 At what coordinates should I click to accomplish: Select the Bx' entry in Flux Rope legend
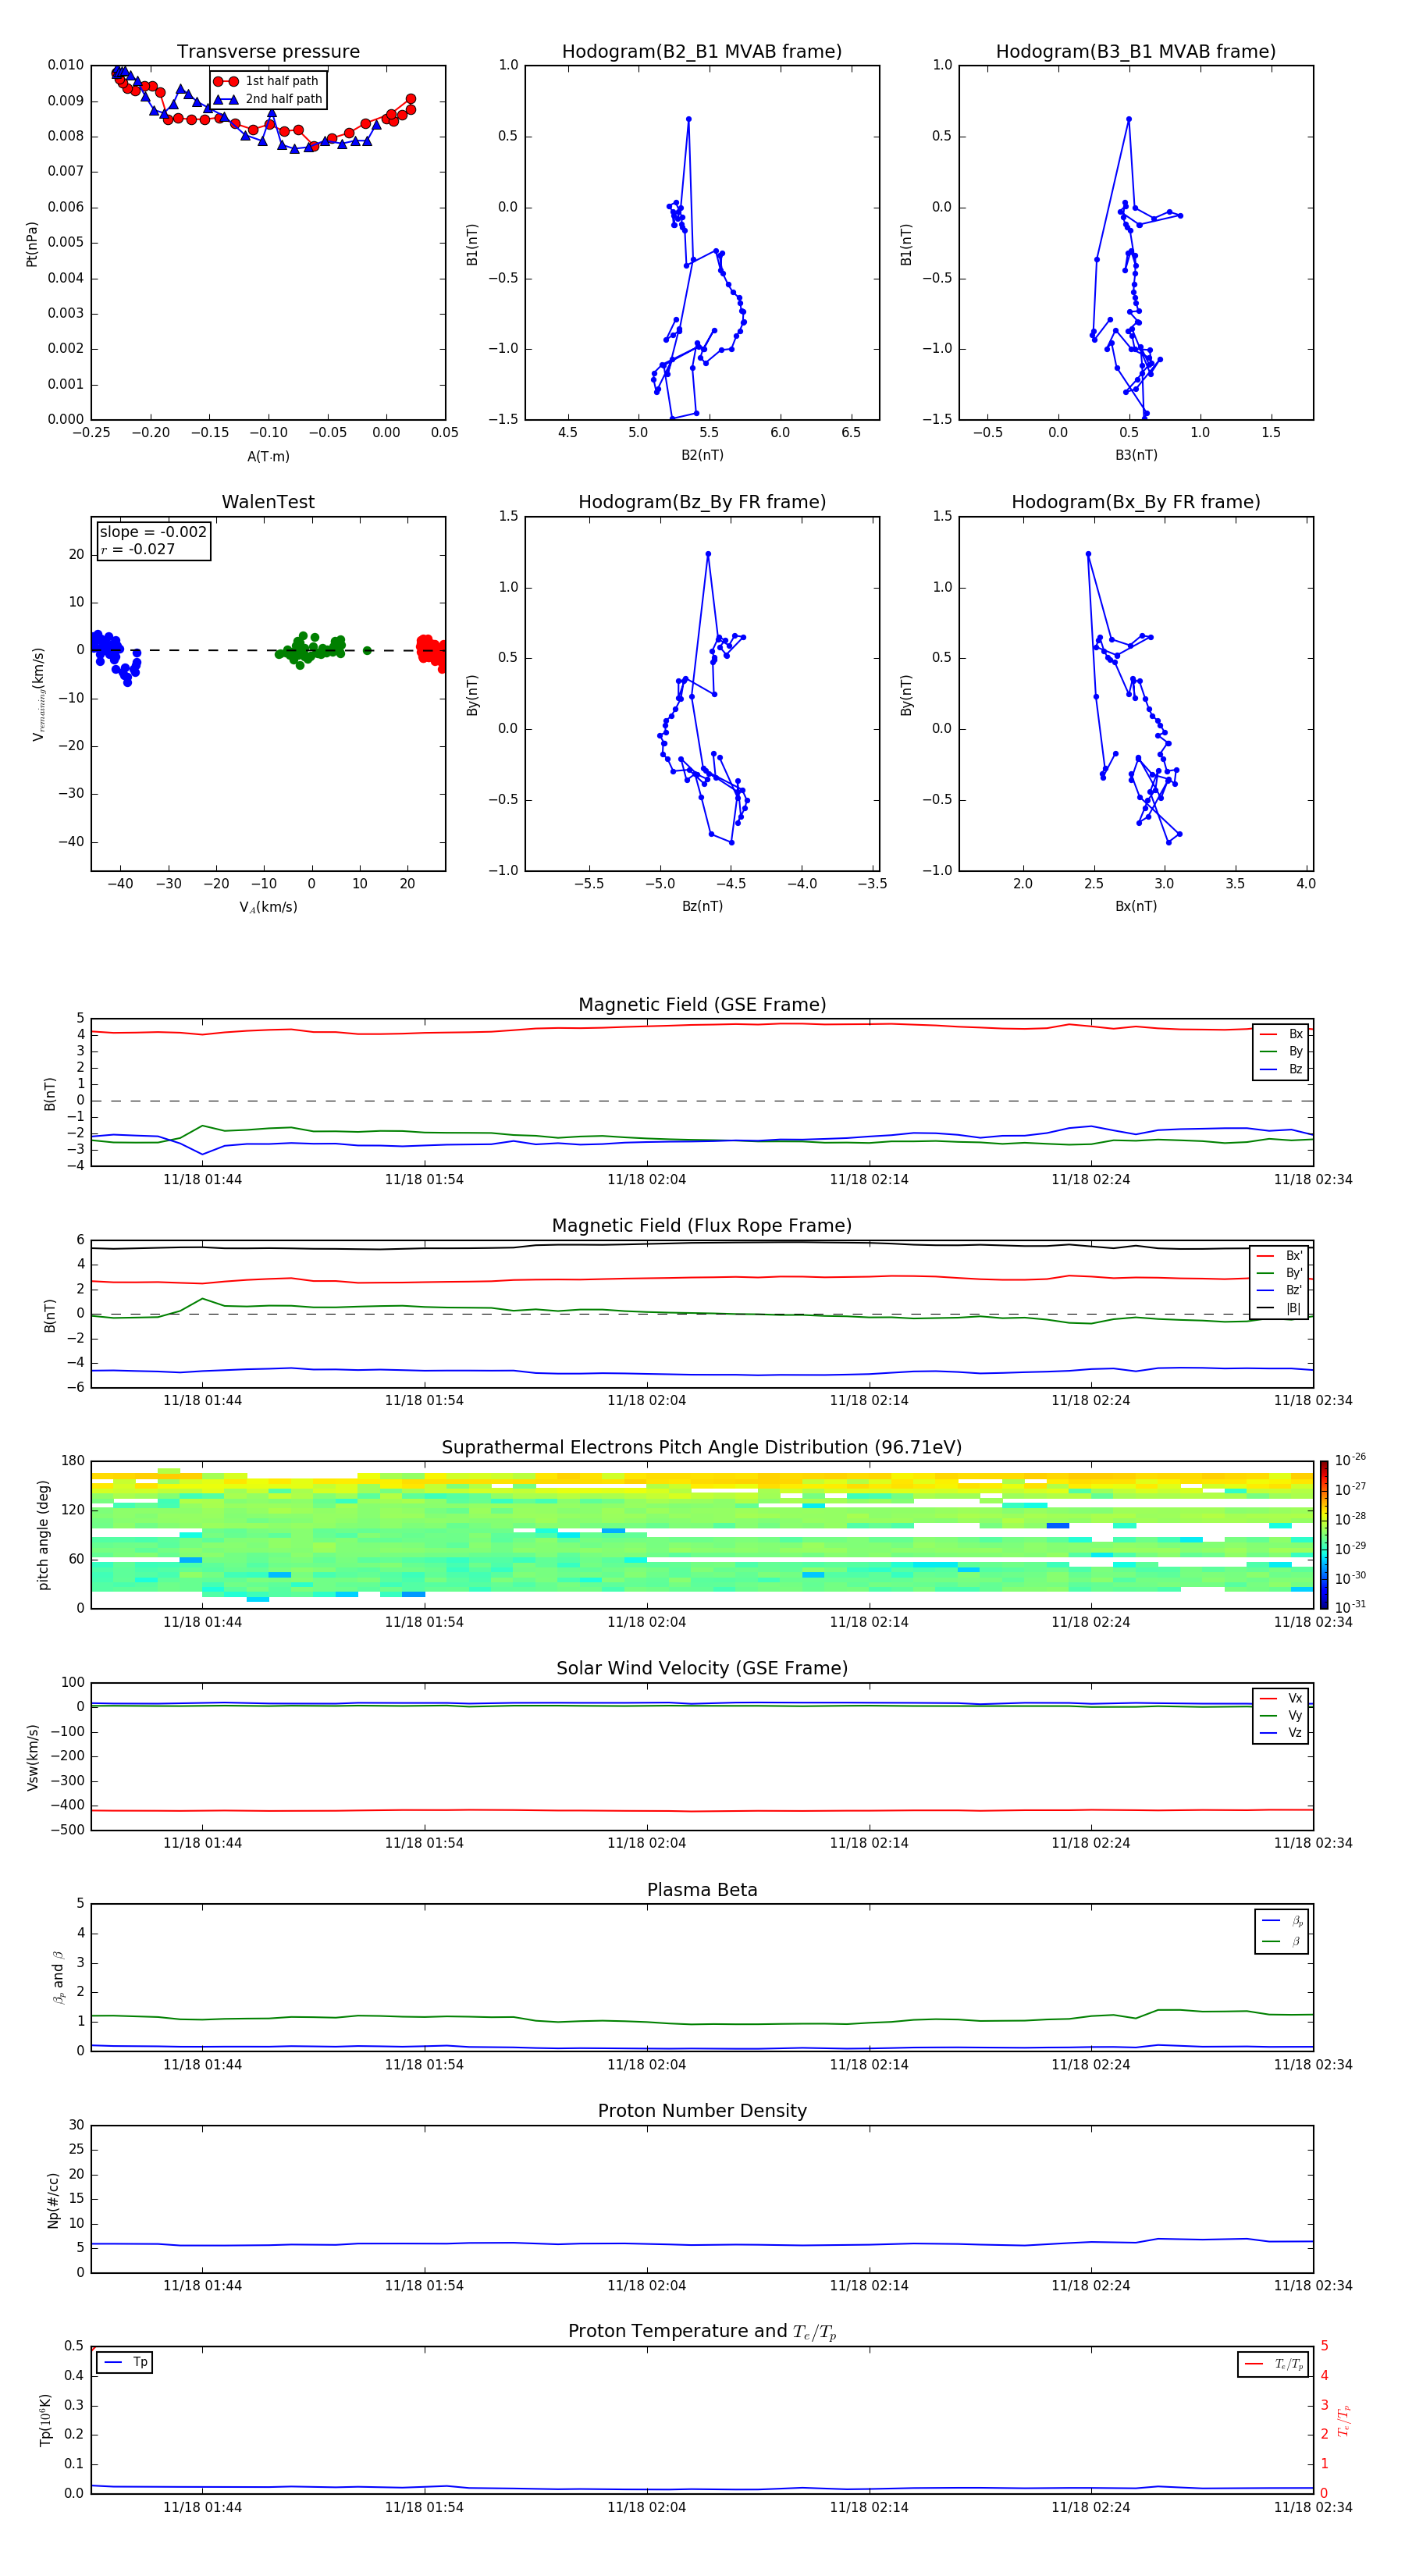click(x=1279, y=1256)
